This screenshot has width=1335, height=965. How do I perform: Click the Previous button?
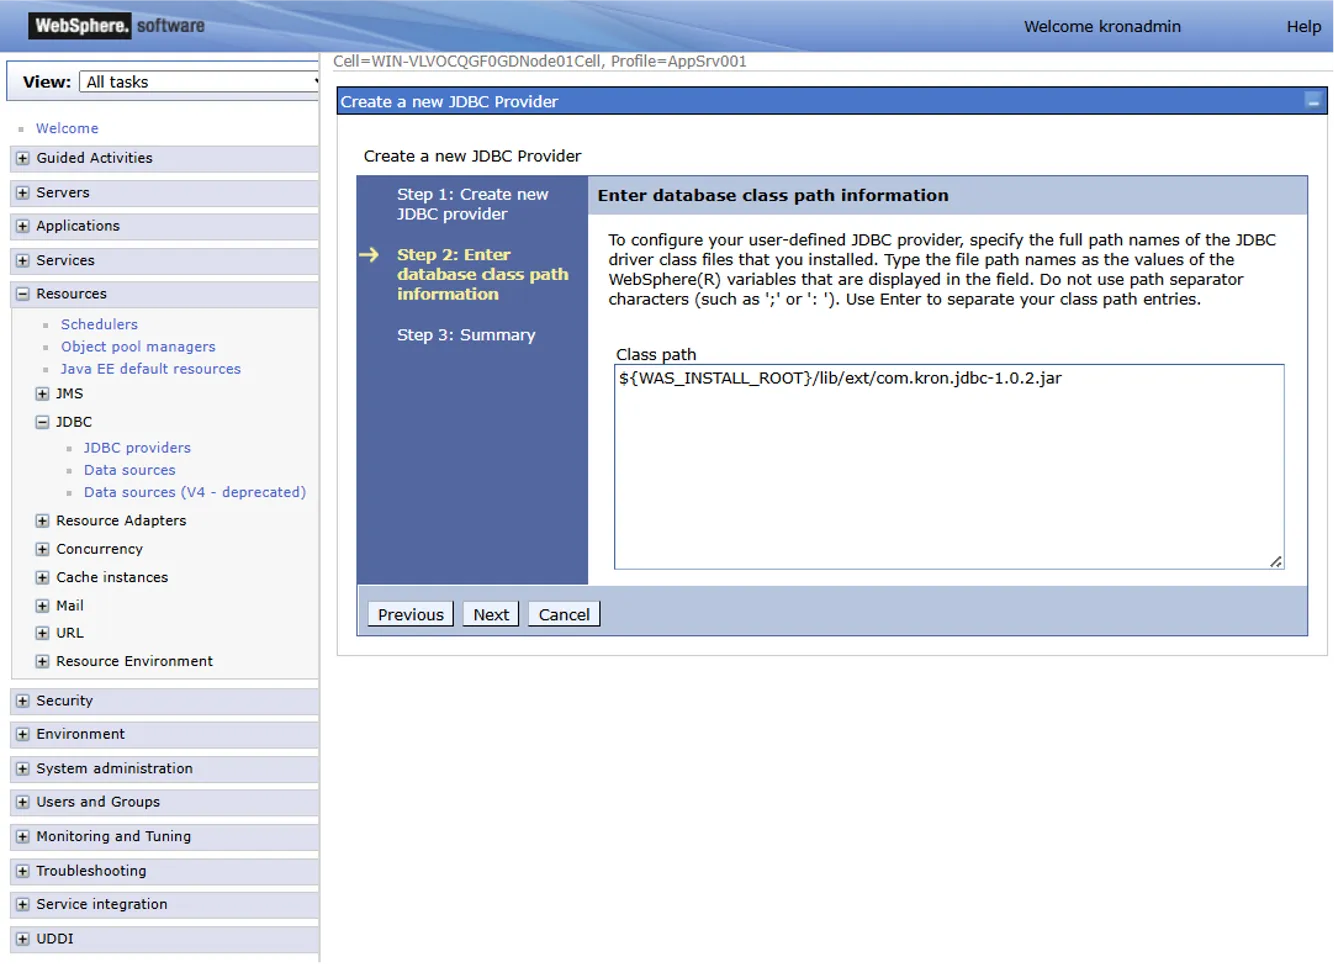click(410, 615)
